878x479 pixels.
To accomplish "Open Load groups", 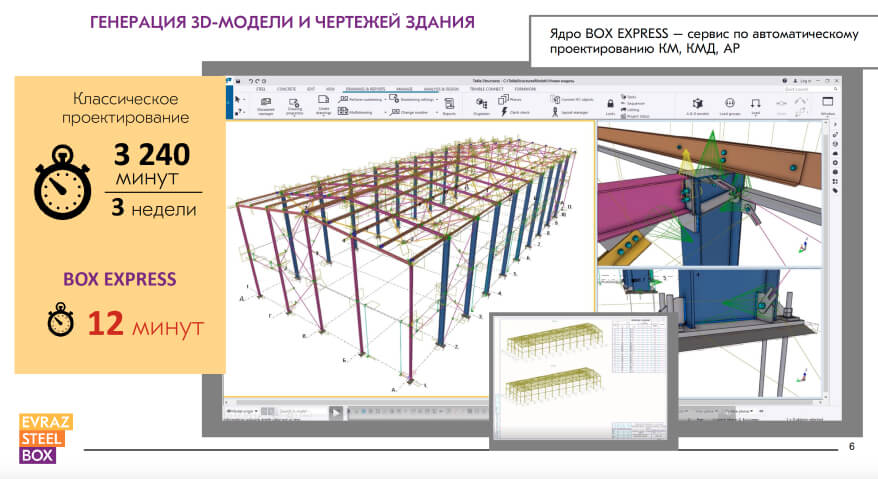I will pos(730,106).
